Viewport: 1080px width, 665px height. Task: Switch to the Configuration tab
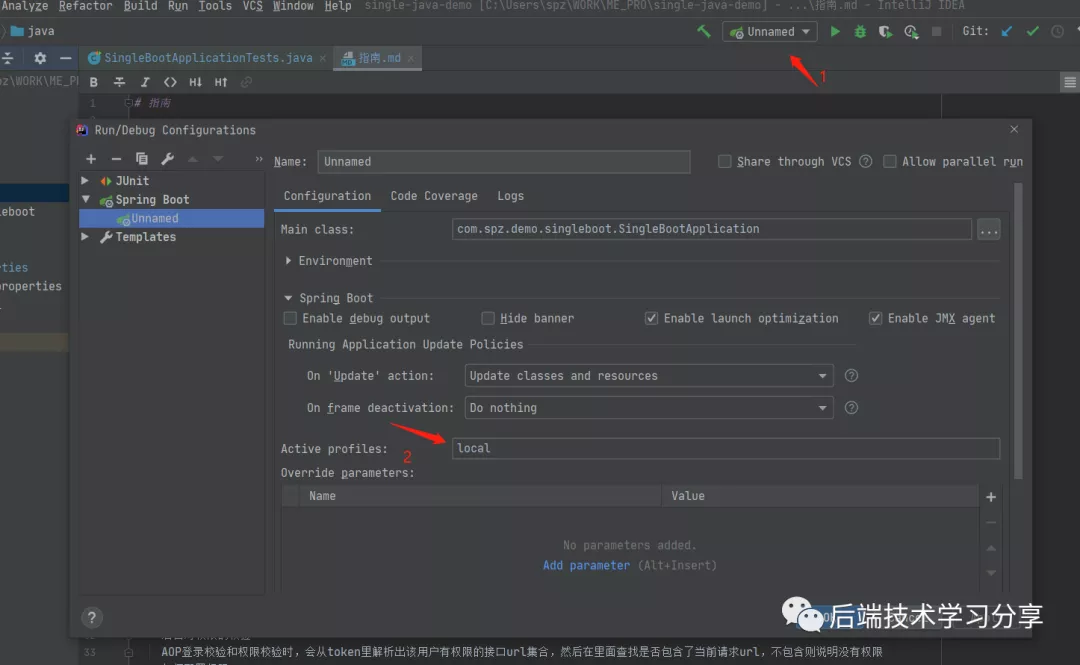coord(327,196)
